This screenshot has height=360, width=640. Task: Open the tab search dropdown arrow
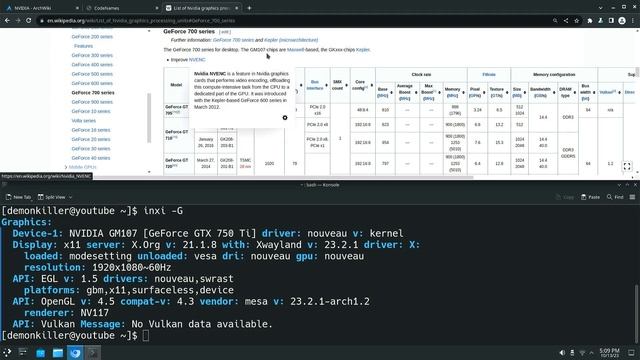point(600,8)
